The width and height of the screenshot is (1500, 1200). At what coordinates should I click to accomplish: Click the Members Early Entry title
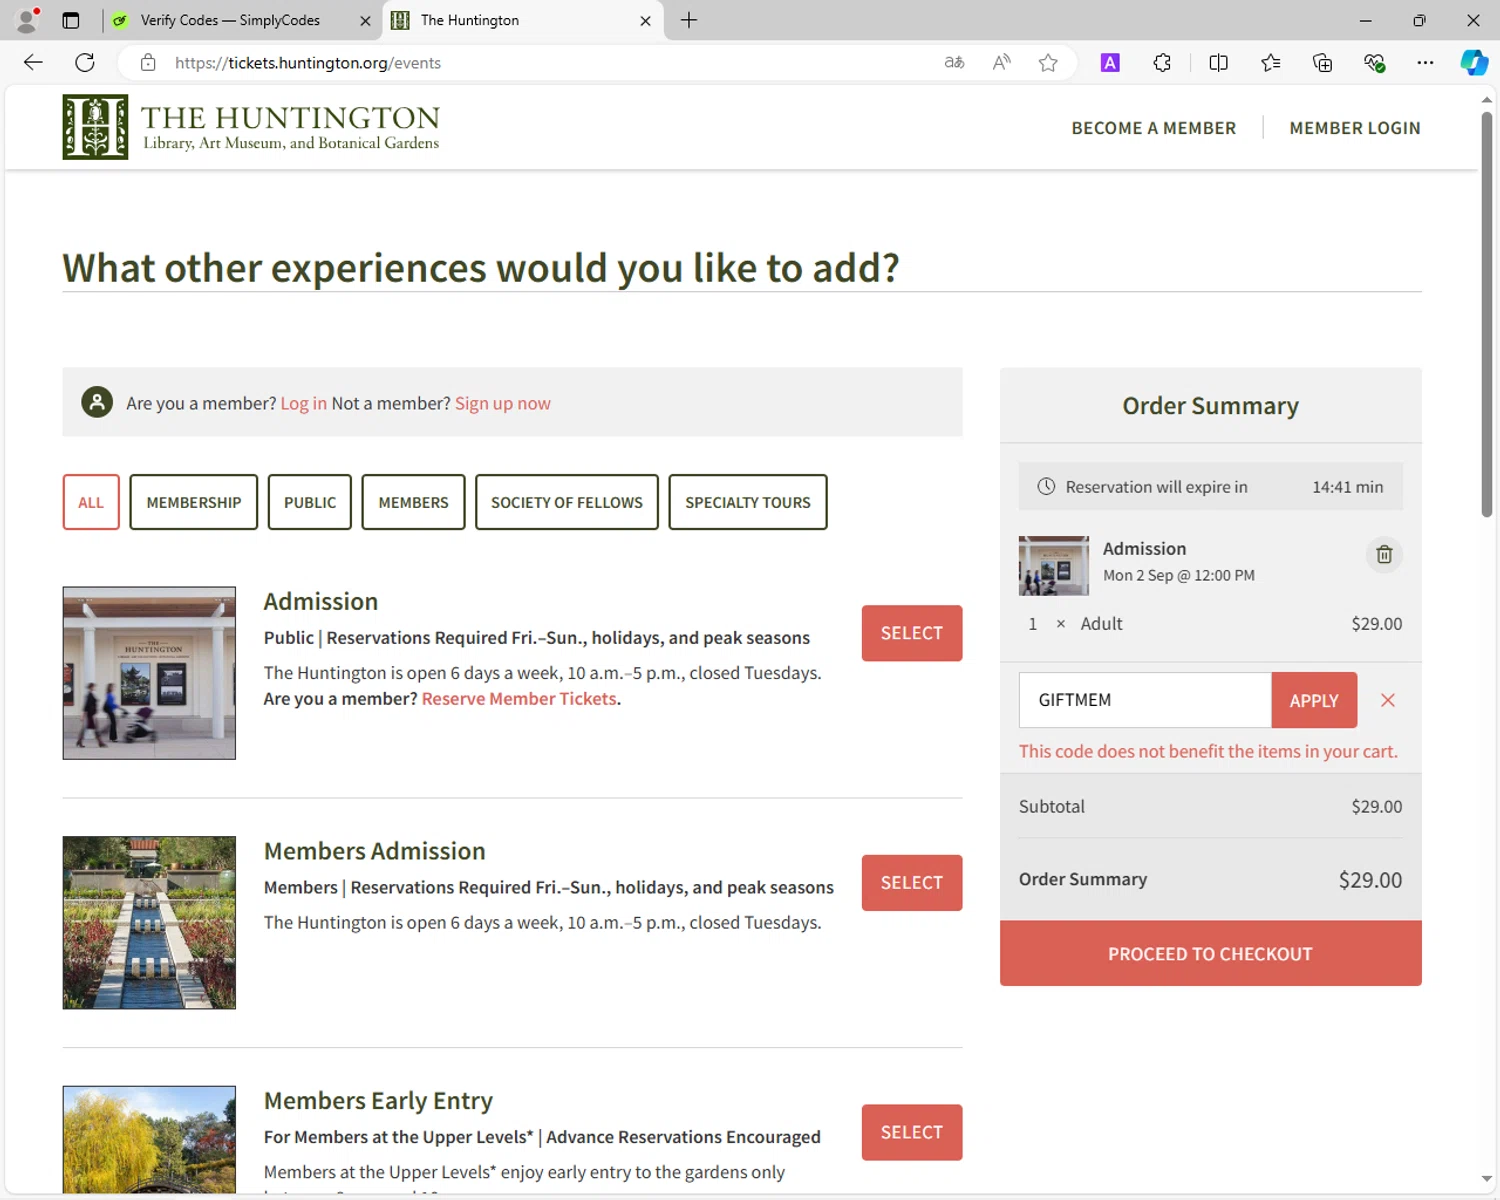pos(378,1101)
